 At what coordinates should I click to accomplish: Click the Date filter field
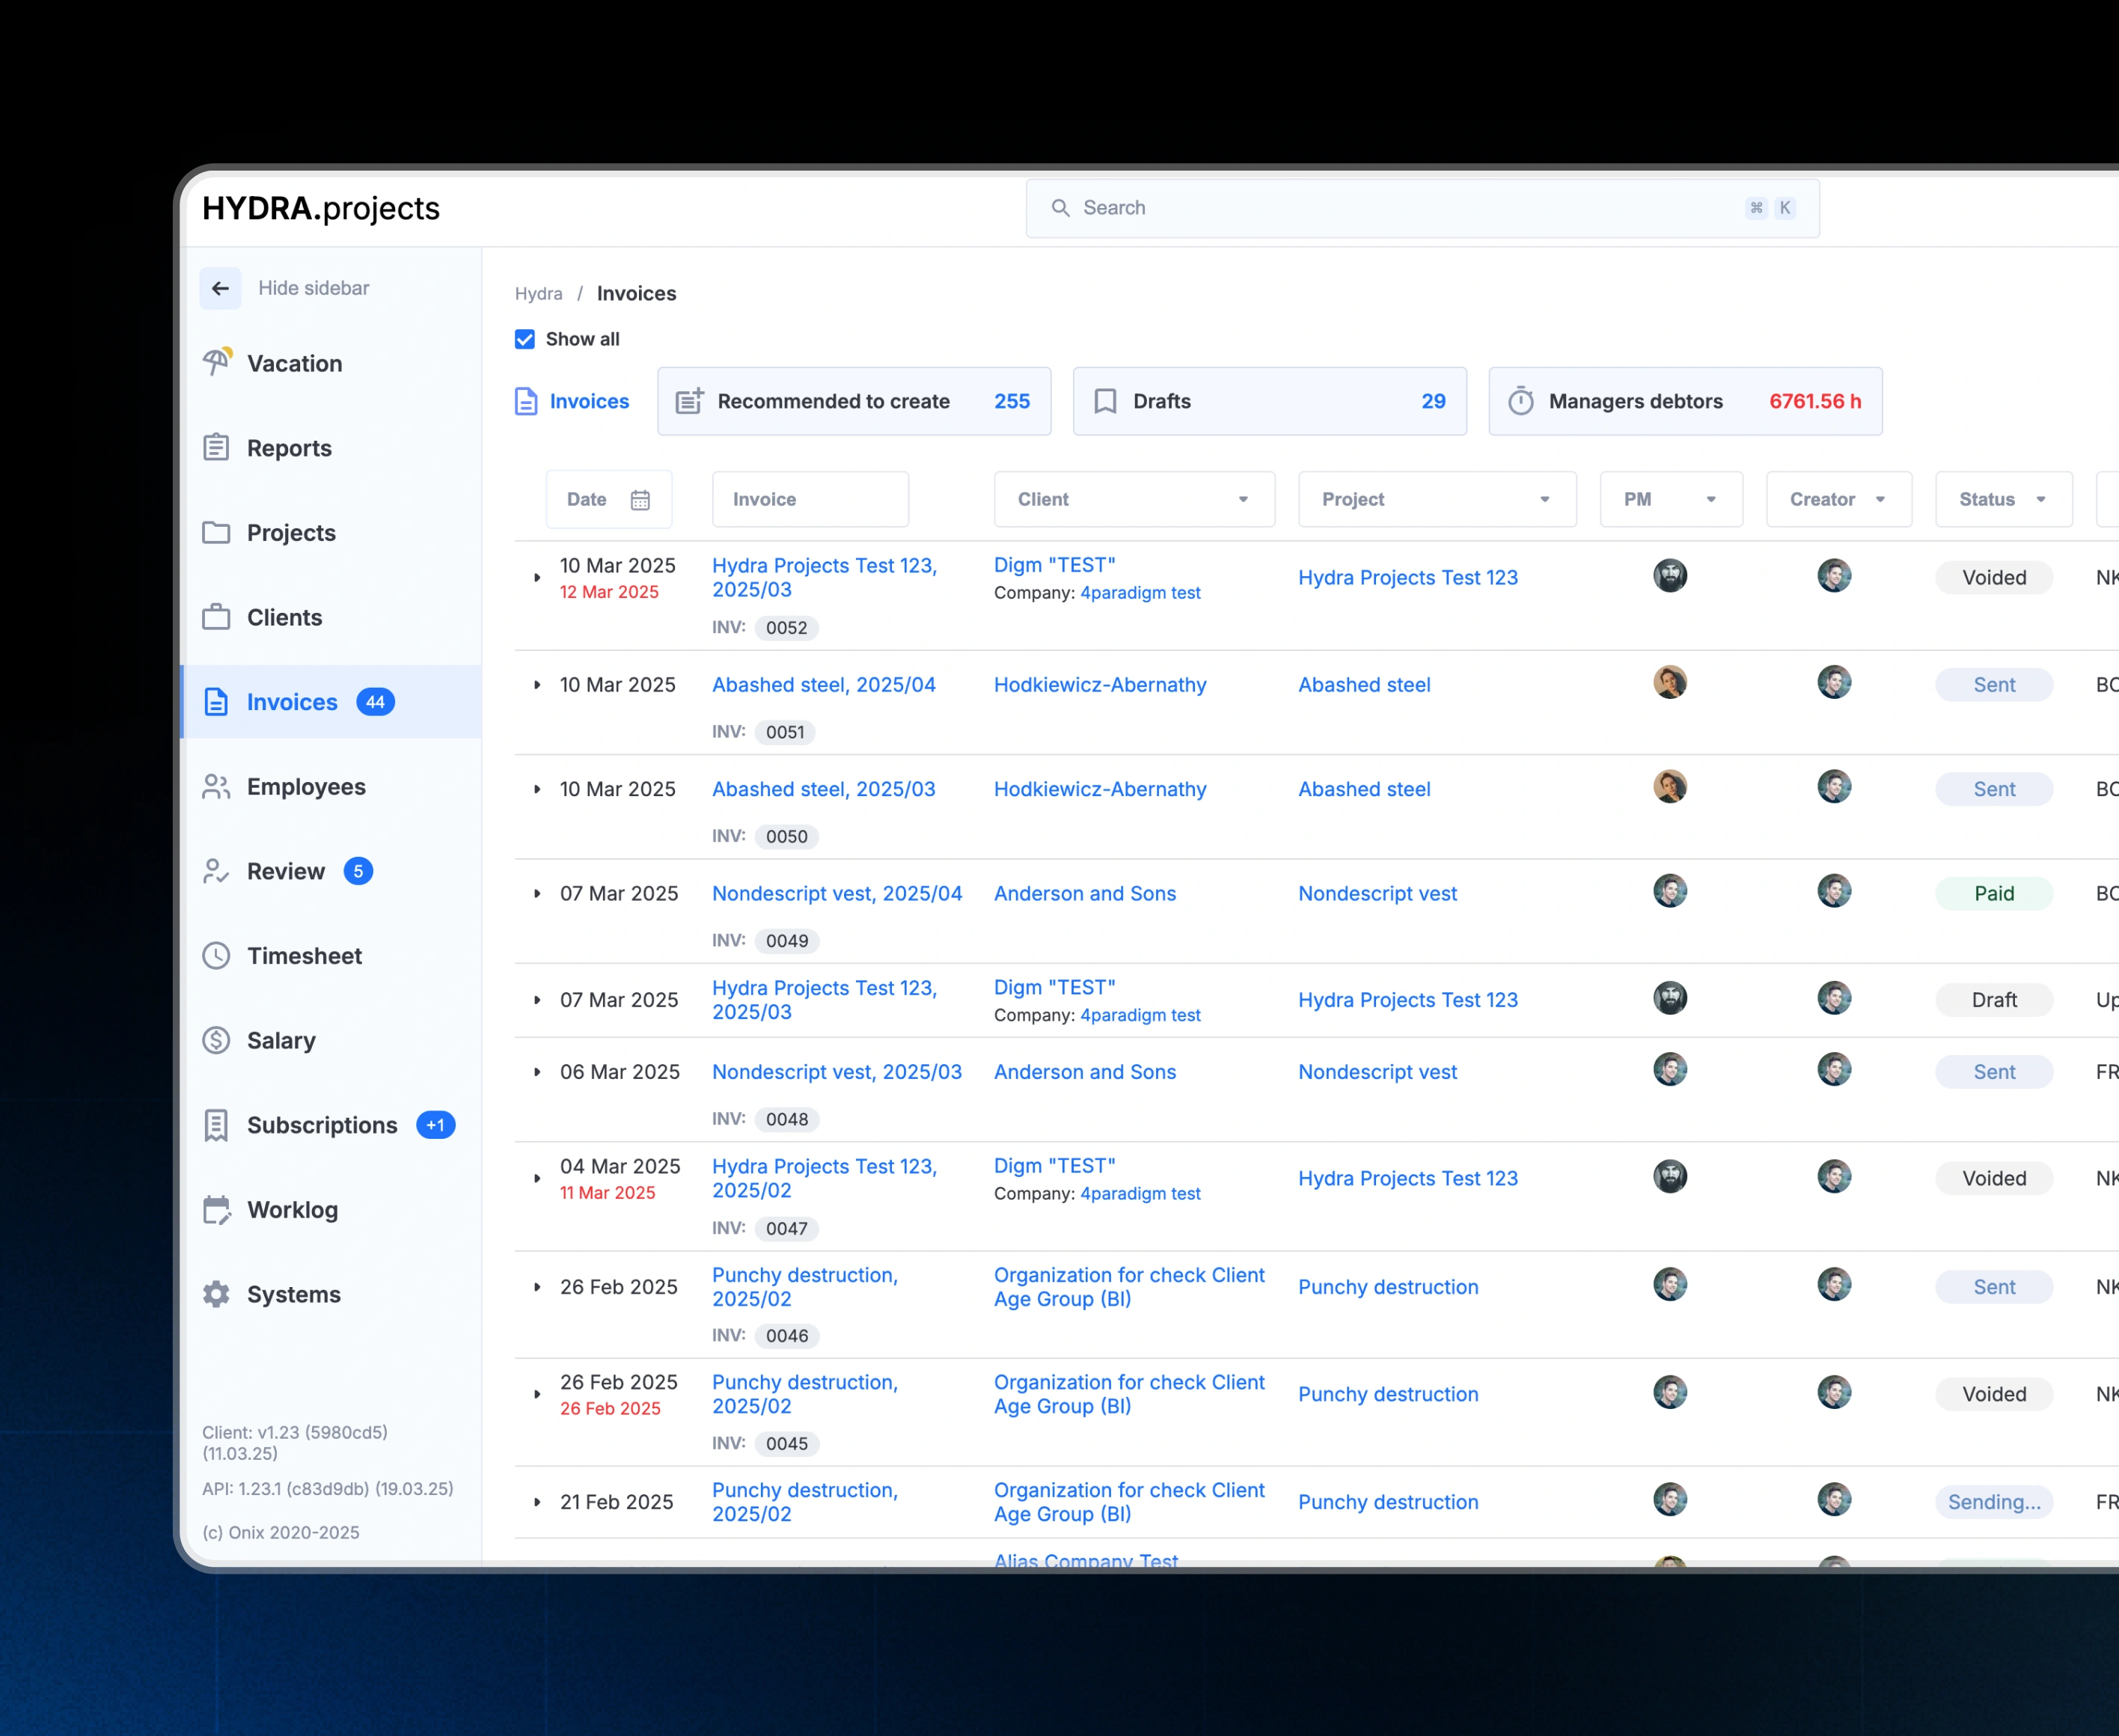(609, 499)
